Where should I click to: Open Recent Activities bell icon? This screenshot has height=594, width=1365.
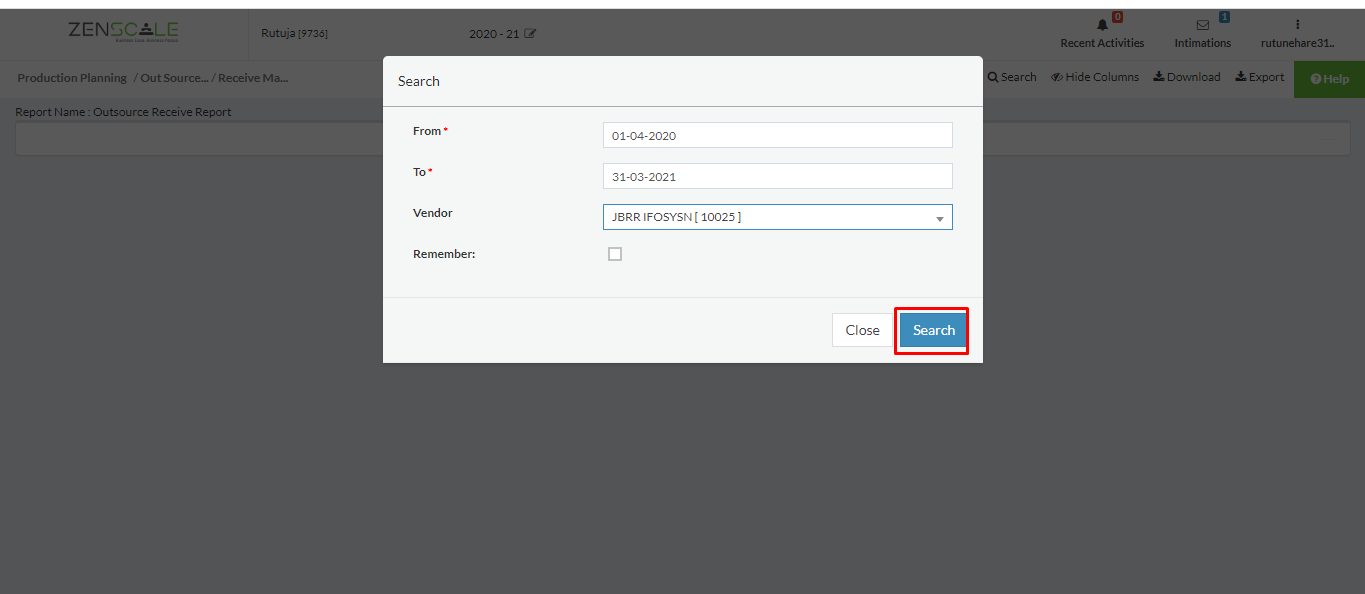1103,25
